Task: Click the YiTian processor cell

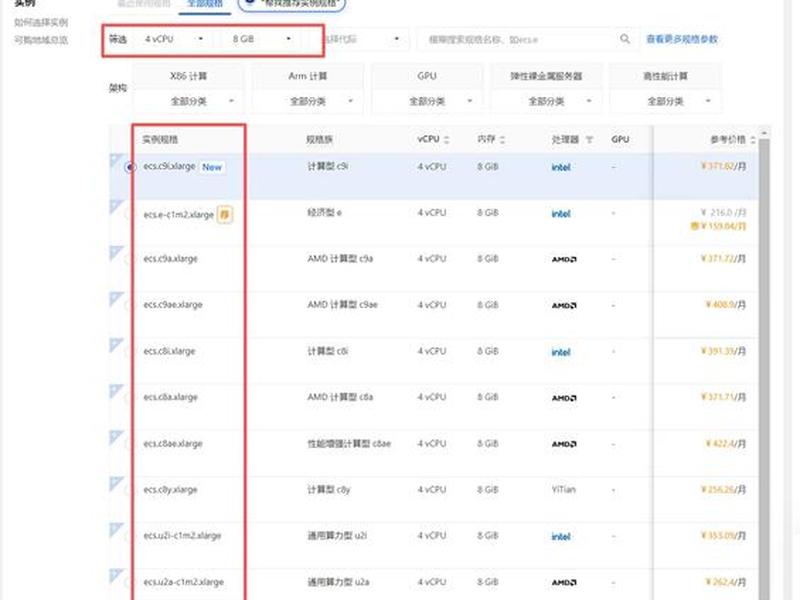Action: 563,490
